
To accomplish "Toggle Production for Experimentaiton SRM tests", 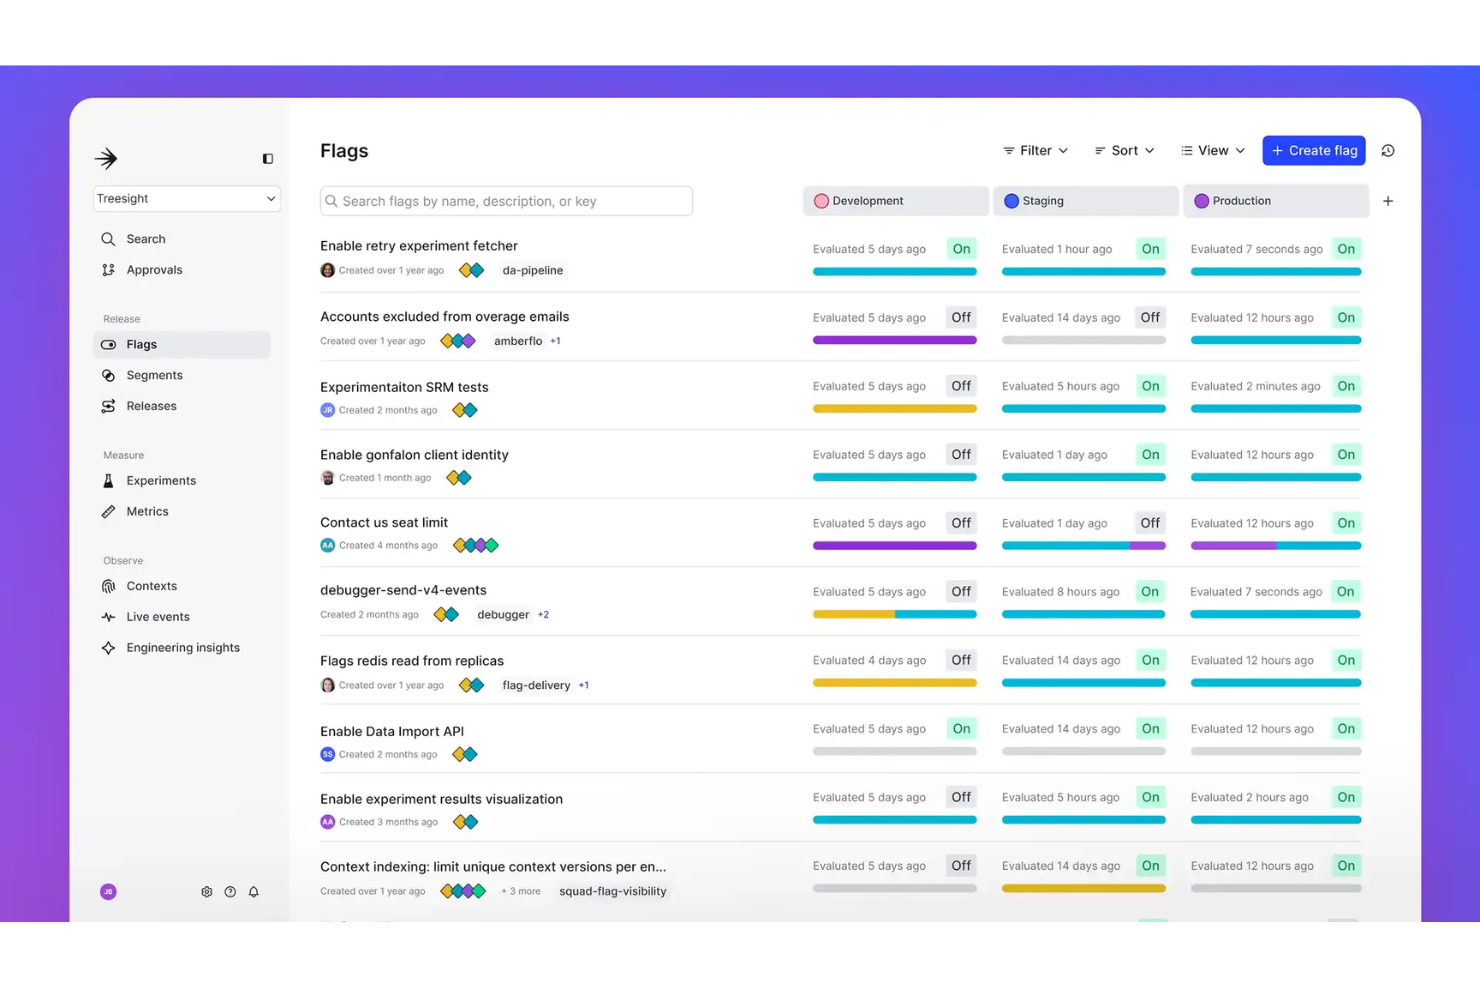I will click(x=1346, y=386).
